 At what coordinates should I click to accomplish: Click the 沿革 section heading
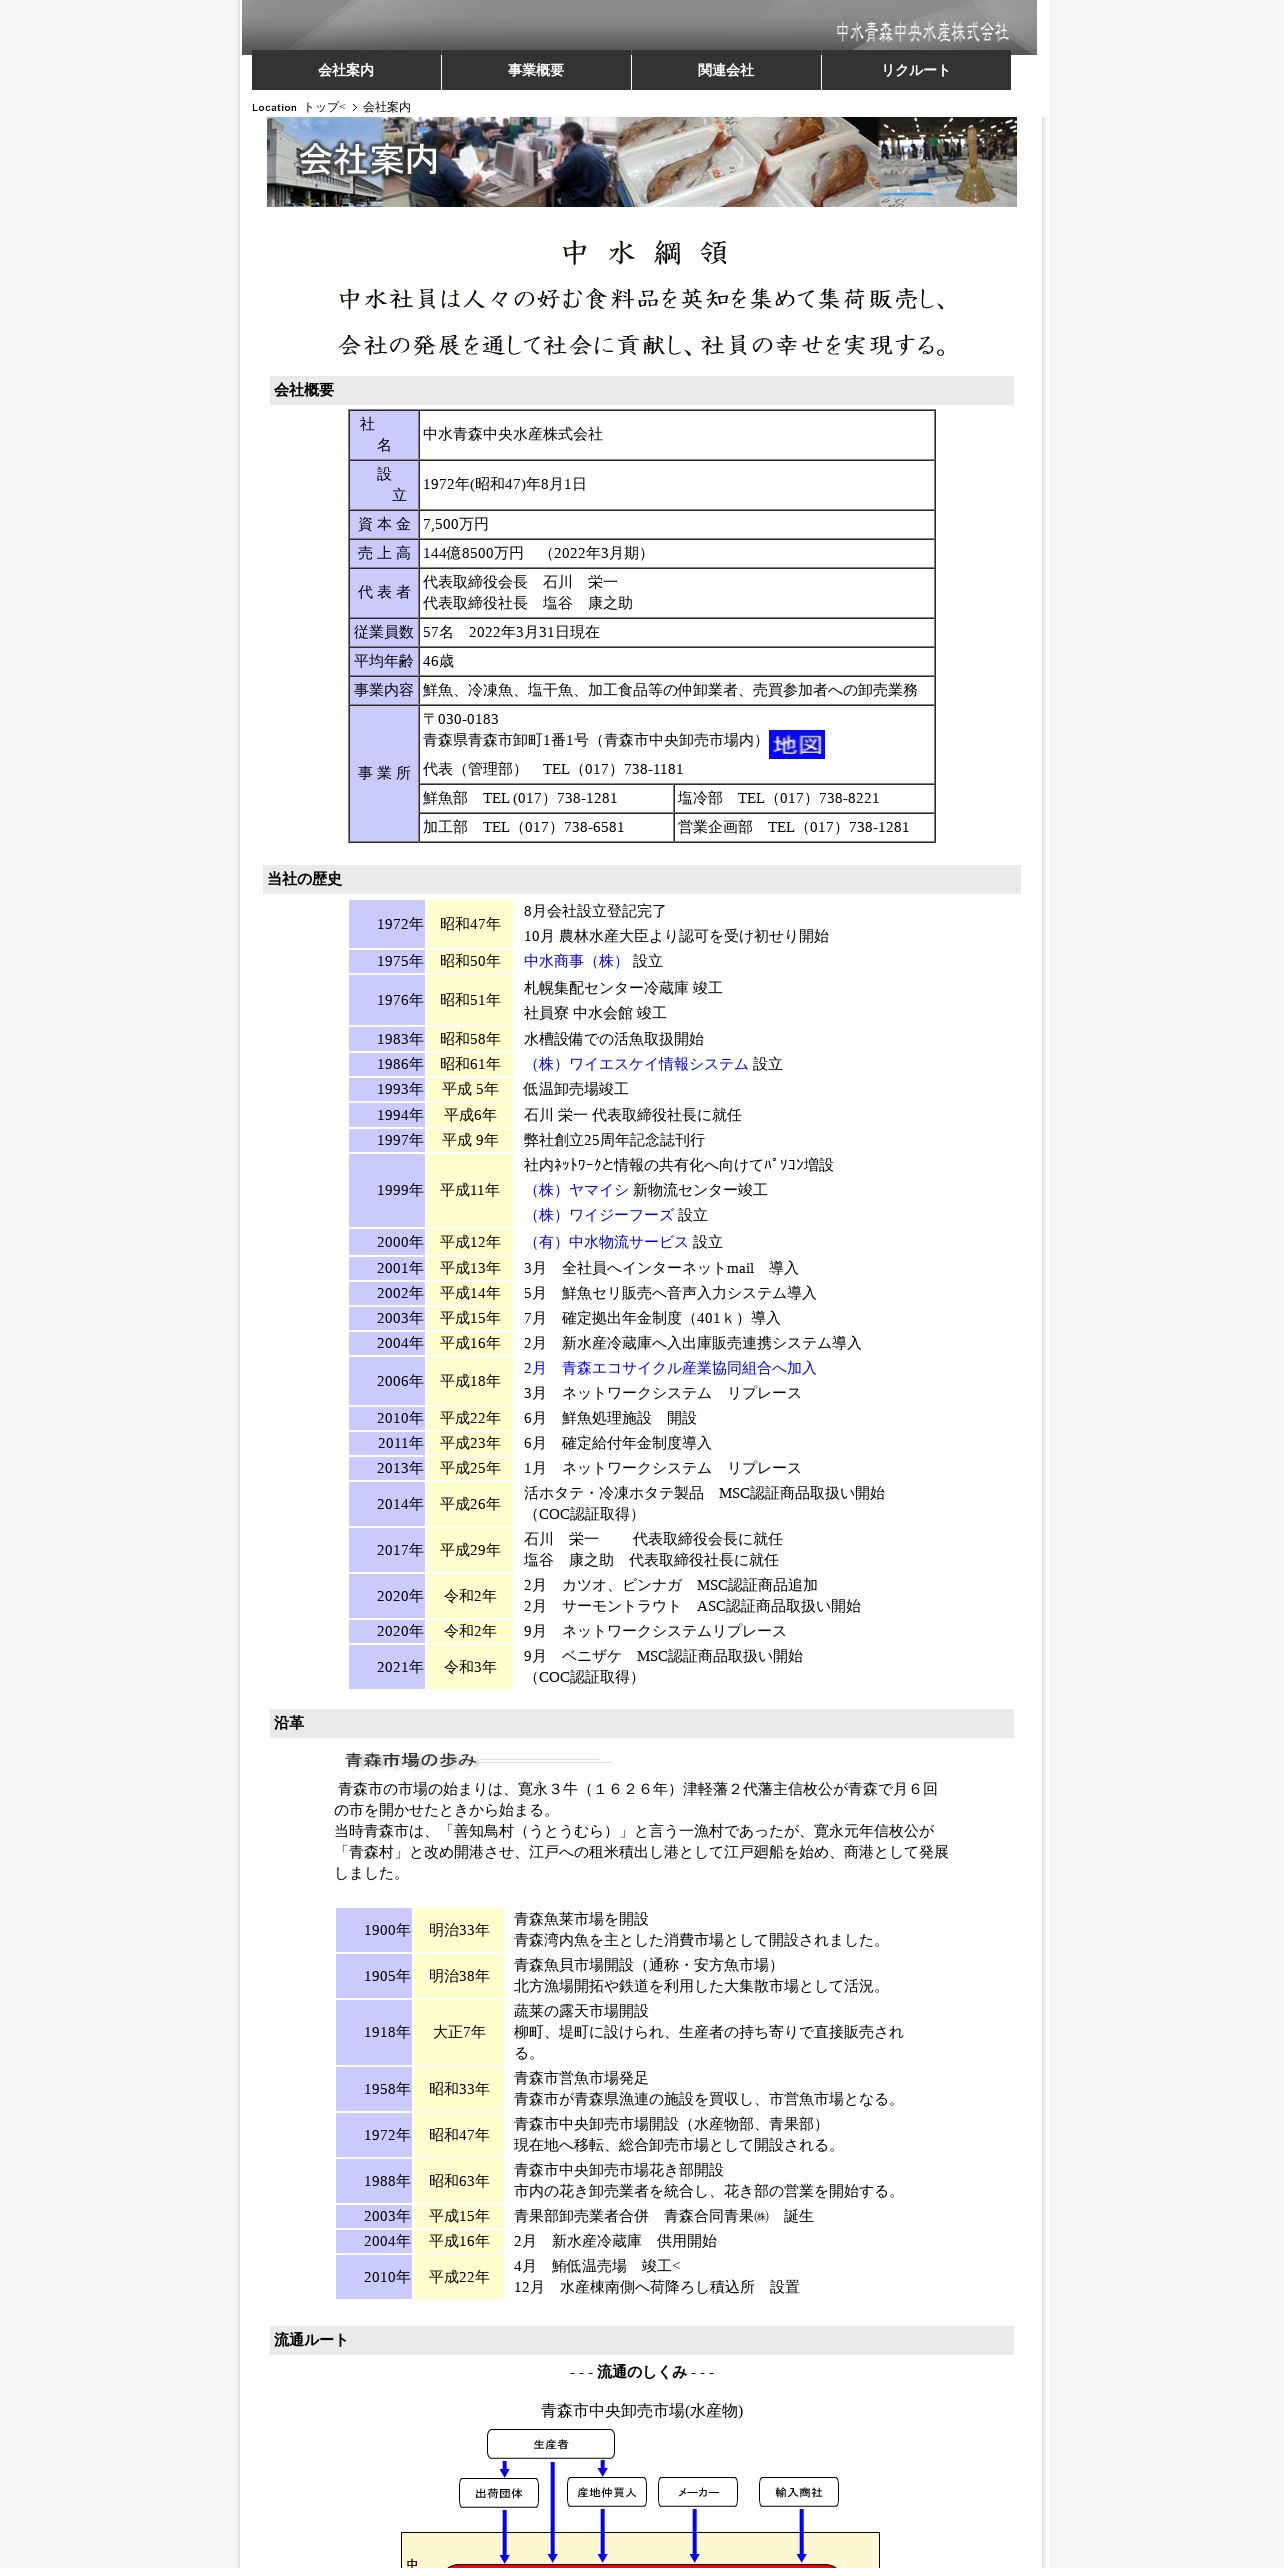click(289, 1723)
